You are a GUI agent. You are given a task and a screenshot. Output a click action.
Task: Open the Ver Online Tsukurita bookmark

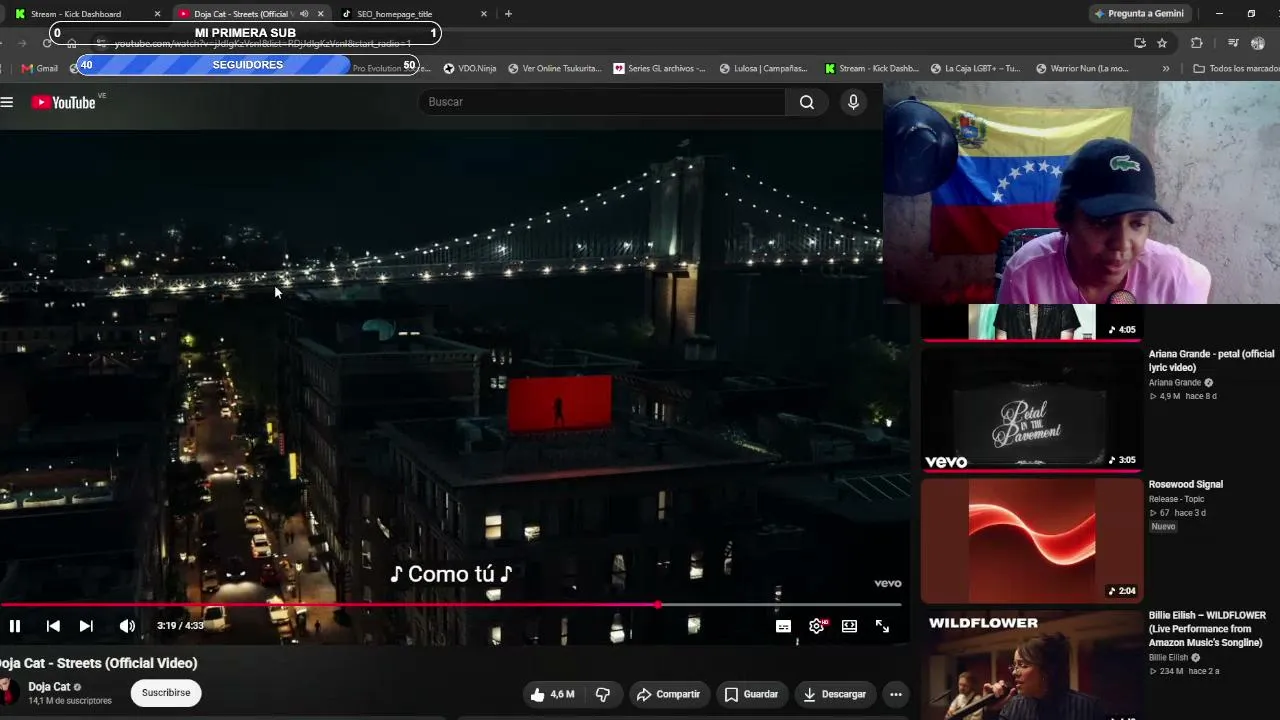tap(555, 69)
